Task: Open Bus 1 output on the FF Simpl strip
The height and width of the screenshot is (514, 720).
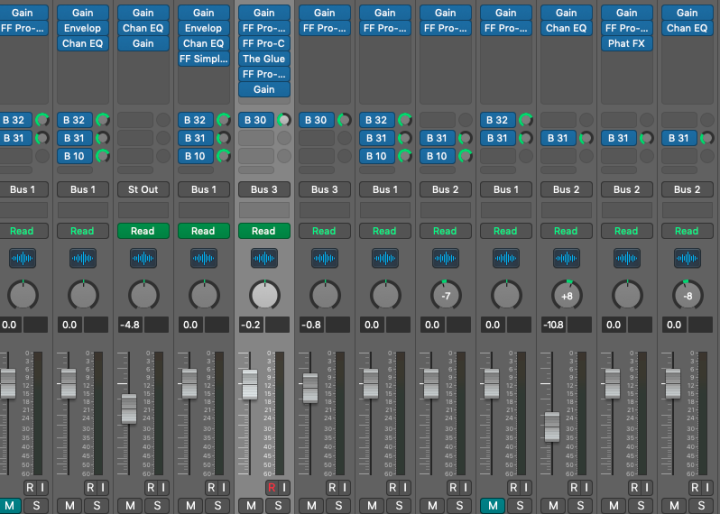Action: (x=204, y=189)
